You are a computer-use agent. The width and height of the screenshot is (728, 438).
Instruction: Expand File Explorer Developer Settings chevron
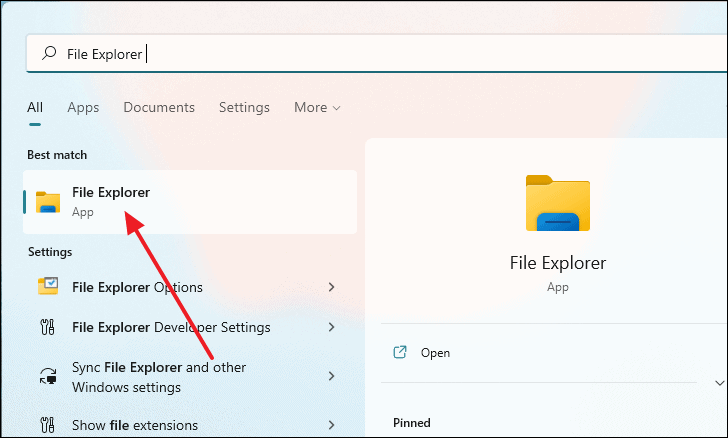332,327
